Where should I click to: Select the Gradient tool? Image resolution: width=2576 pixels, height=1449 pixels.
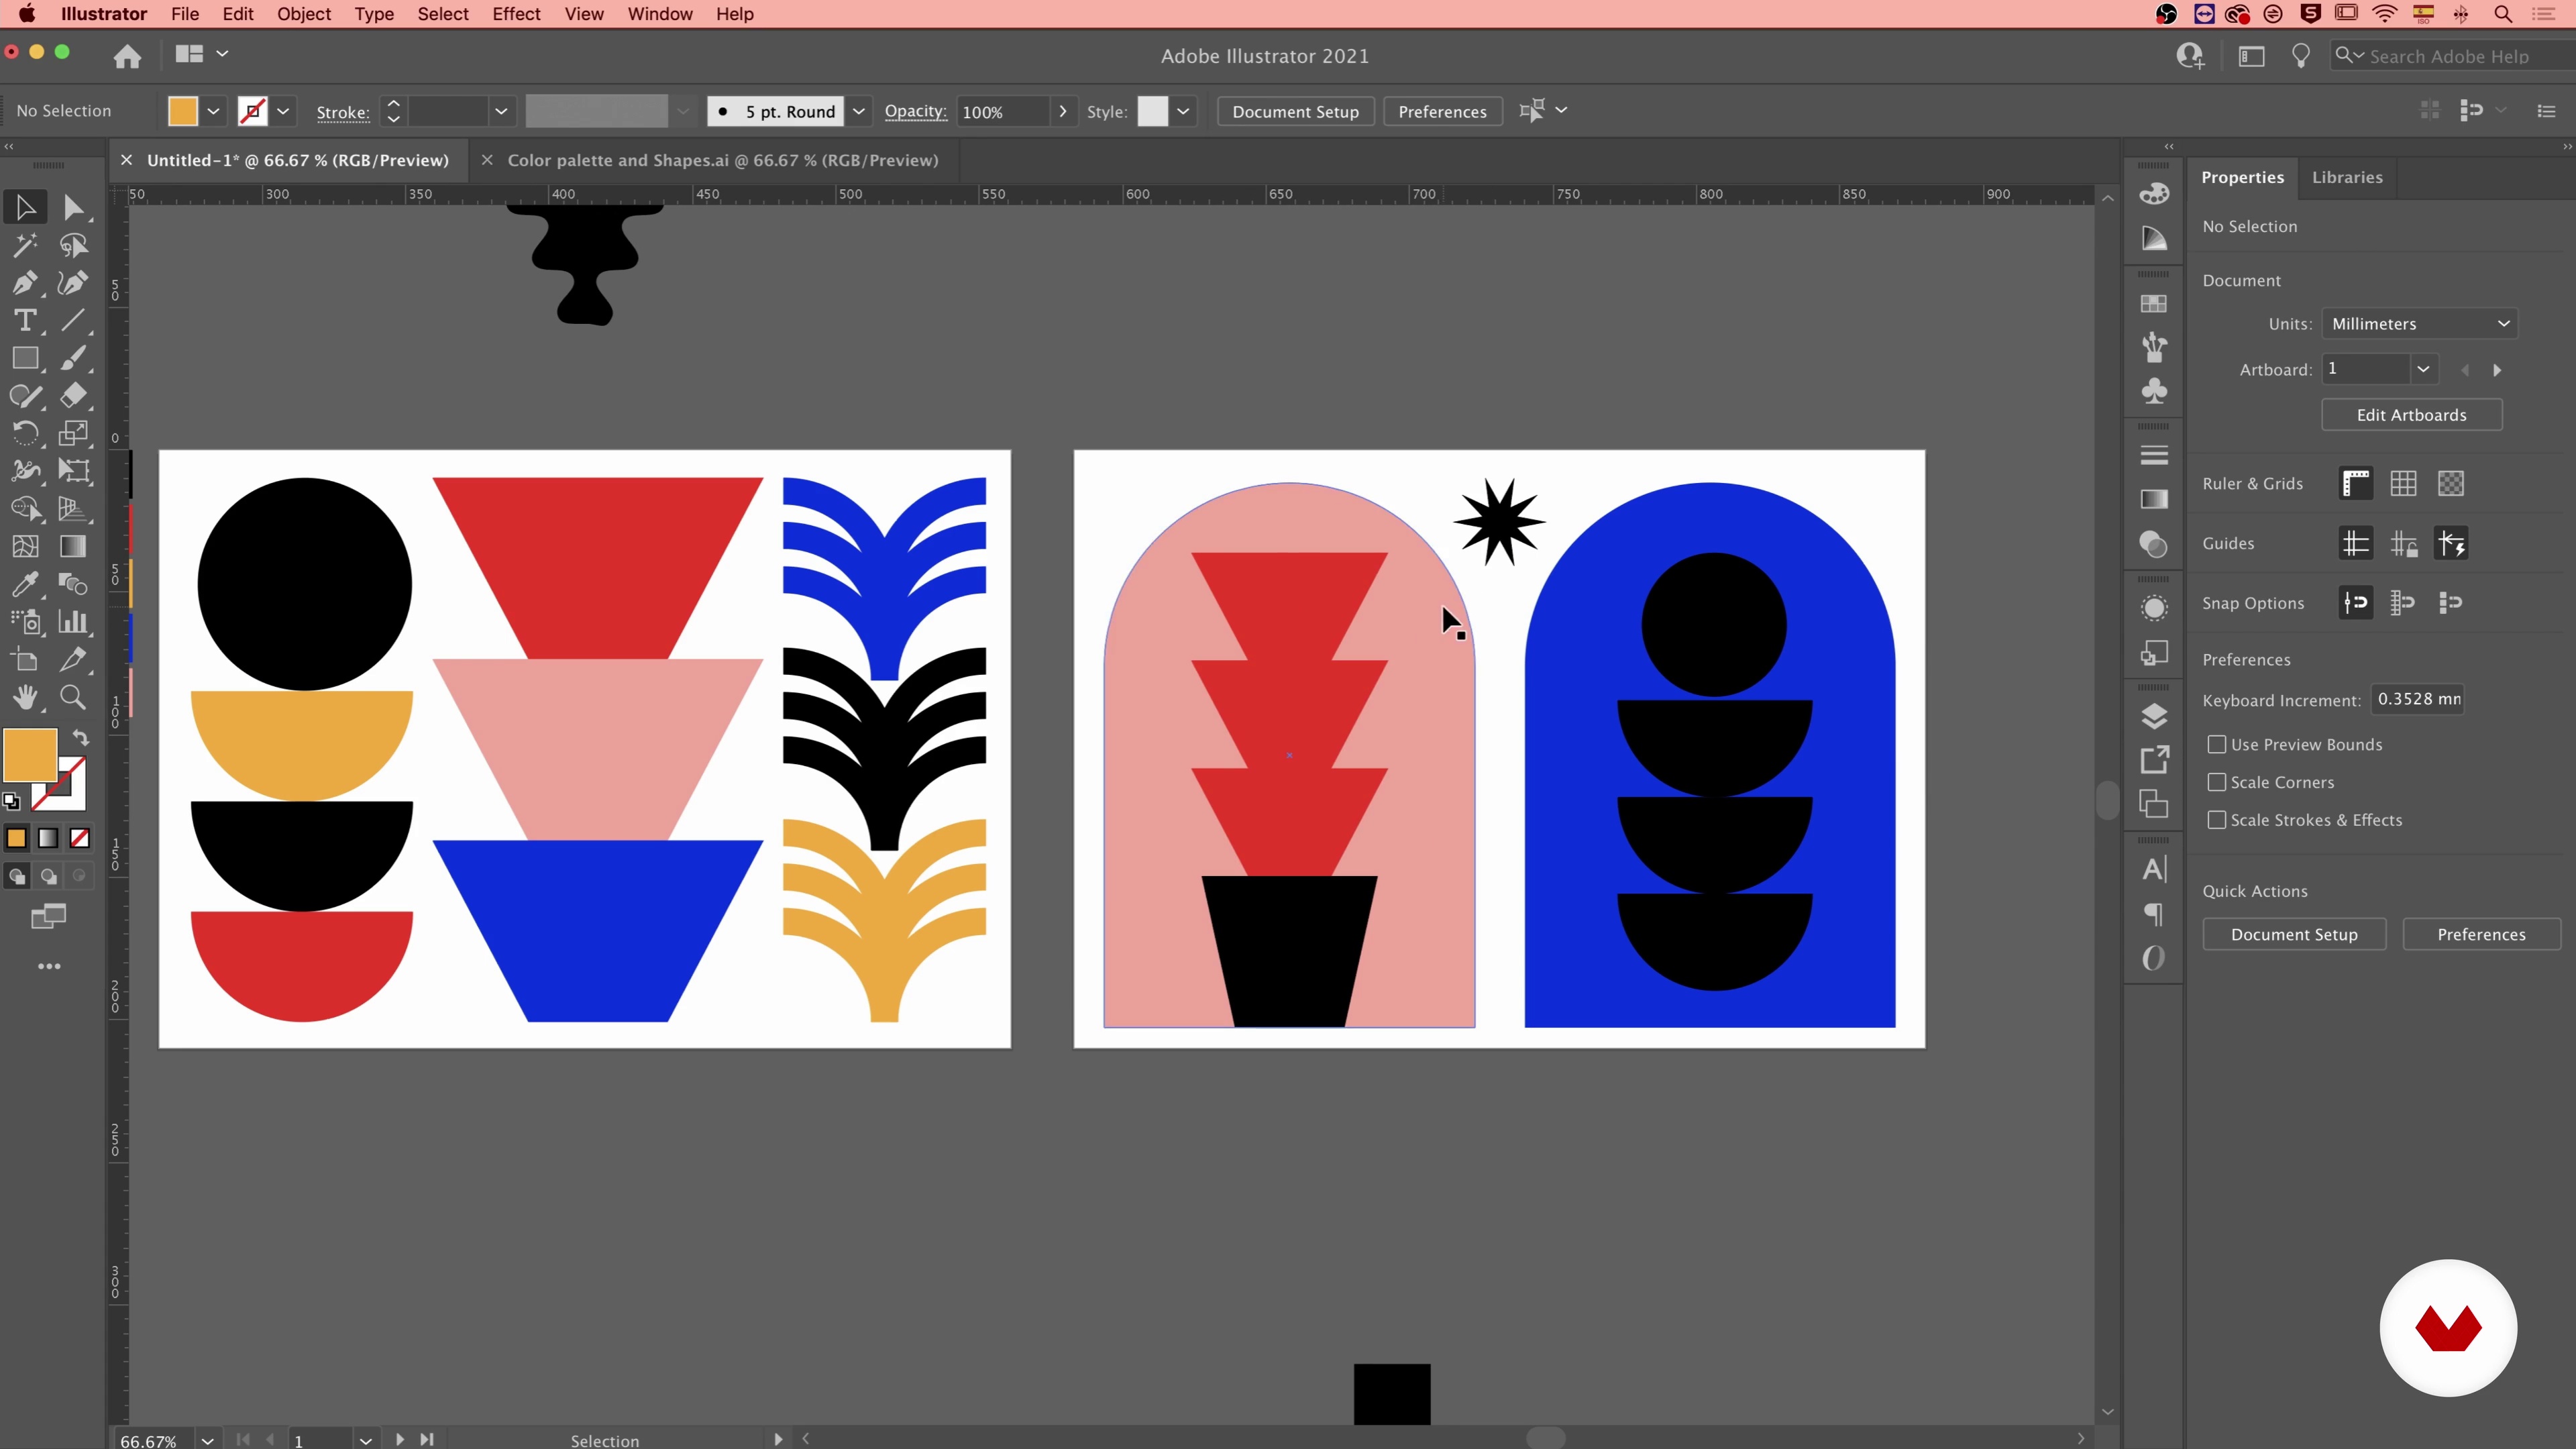(x=73, y=546)
